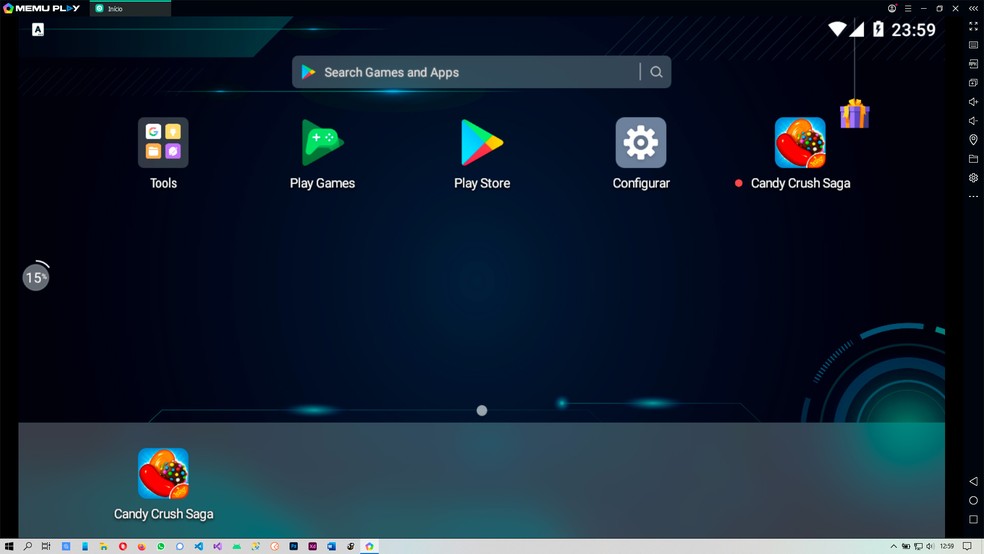Click the input method 'A' indicator
This screenshot has width=984, height=554.
coord(38,29)
